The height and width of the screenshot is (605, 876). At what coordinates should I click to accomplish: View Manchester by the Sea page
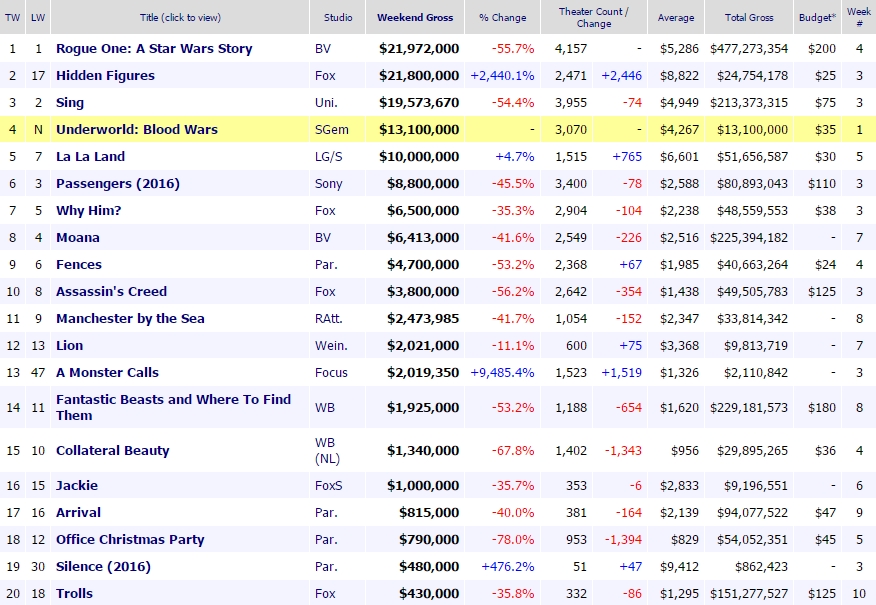click(x=130, y=318)
